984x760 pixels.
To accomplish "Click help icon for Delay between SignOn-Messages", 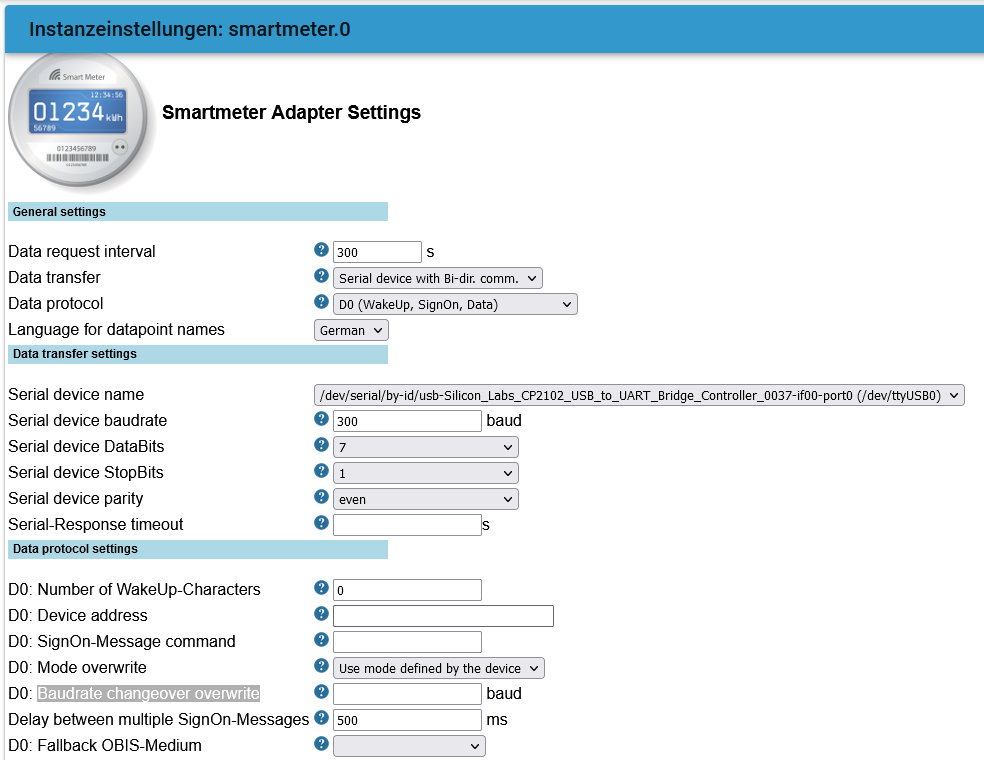I will point(321,718).
